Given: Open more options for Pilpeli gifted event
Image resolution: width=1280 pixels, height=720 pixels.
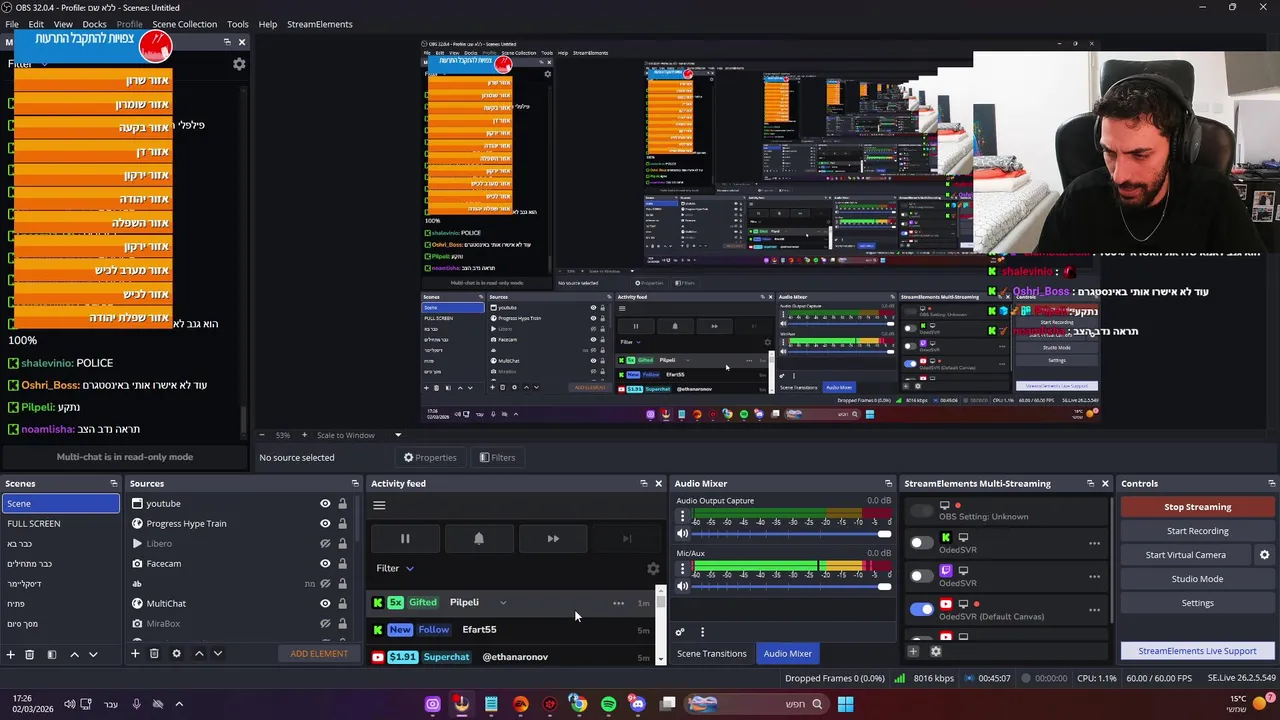Looking at the screenshot, I should (x=618, y=603).
